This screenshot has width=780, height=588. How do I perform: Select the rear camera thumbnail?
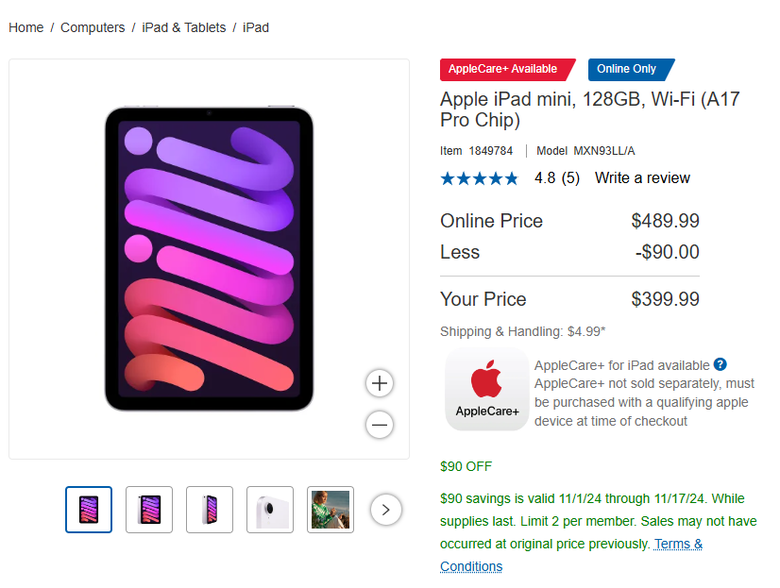coord(270,509)
